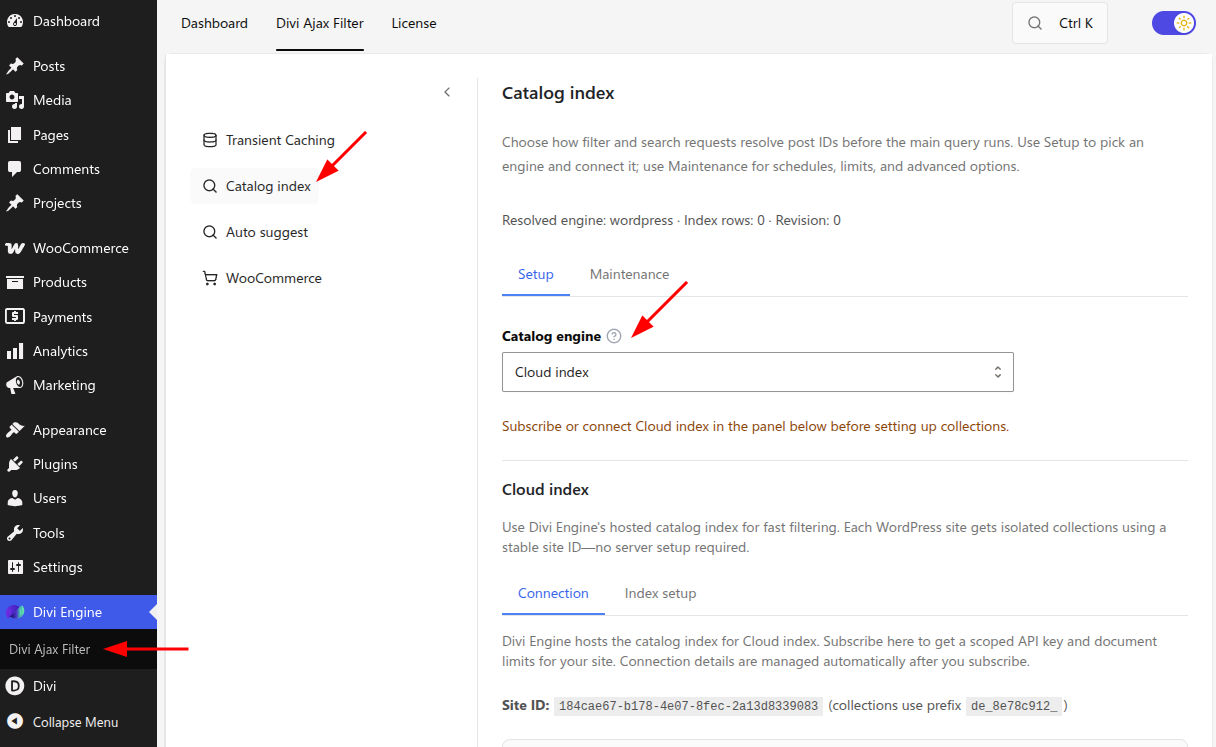Viewport: 1216px width, 747px height.
Task: Open the License top tab
Action: point(414,23)
